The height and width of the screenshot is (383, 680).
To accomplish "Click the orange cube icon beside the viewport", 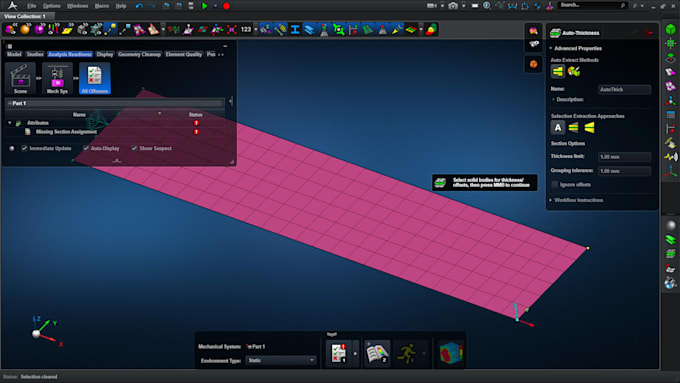I will 533,64.
